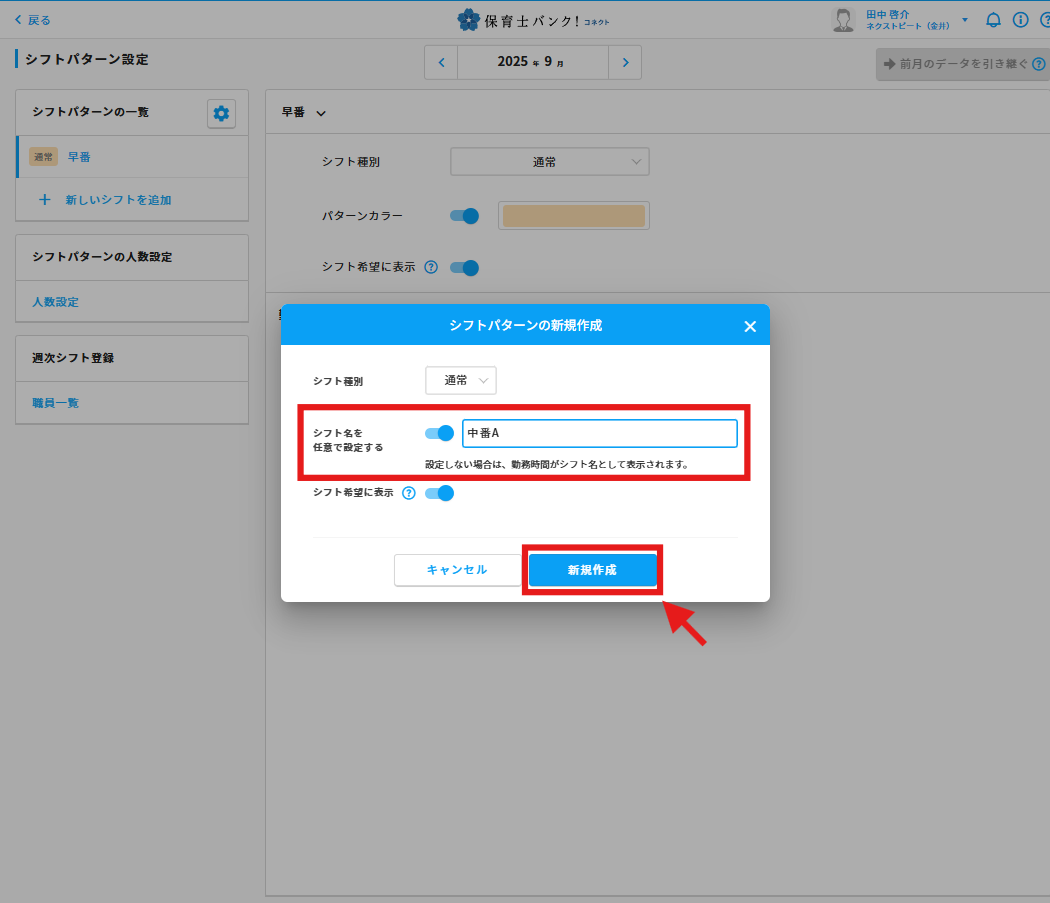Image resolution: width=1050 pixels, height=903 pixels.
Task: Open 人数設定 in sidebar
Action: pos(55,302)
